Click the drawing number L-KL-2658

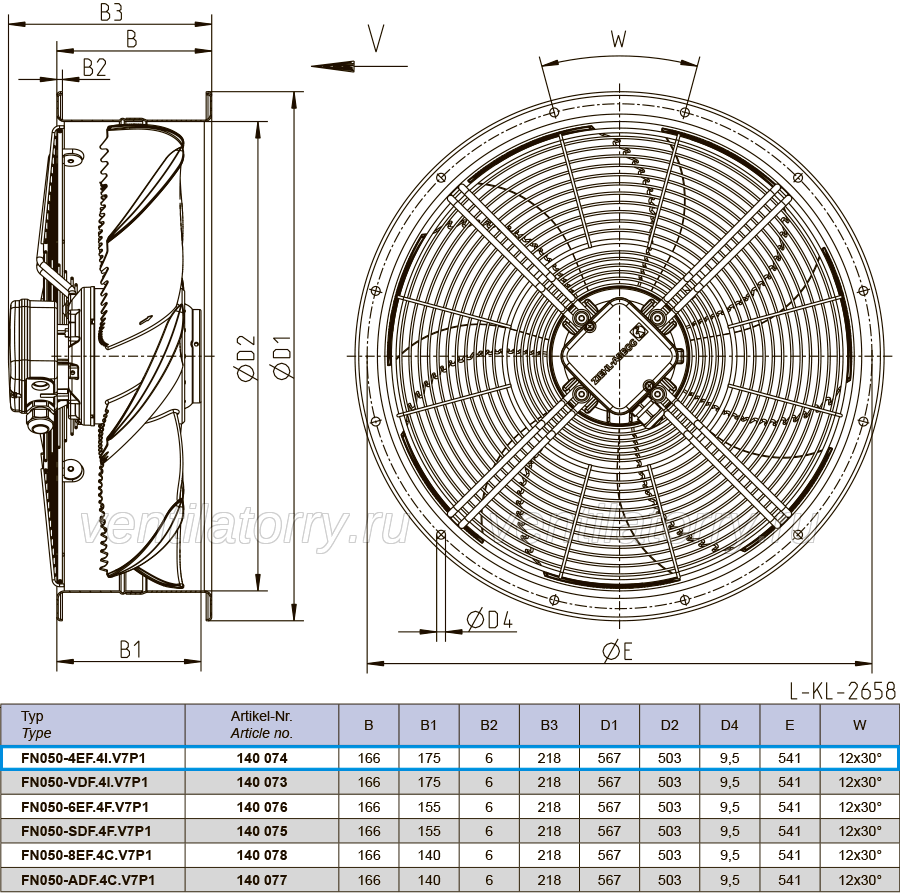pos(841,690)
